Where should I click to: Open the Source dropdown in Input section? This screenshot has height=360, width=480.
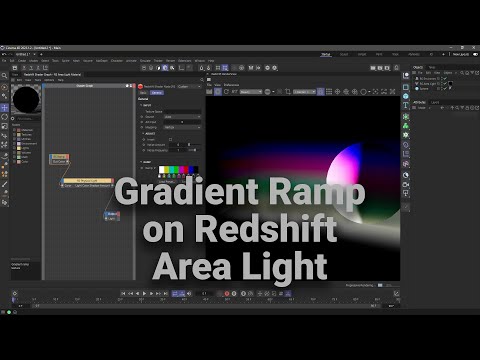182,117
